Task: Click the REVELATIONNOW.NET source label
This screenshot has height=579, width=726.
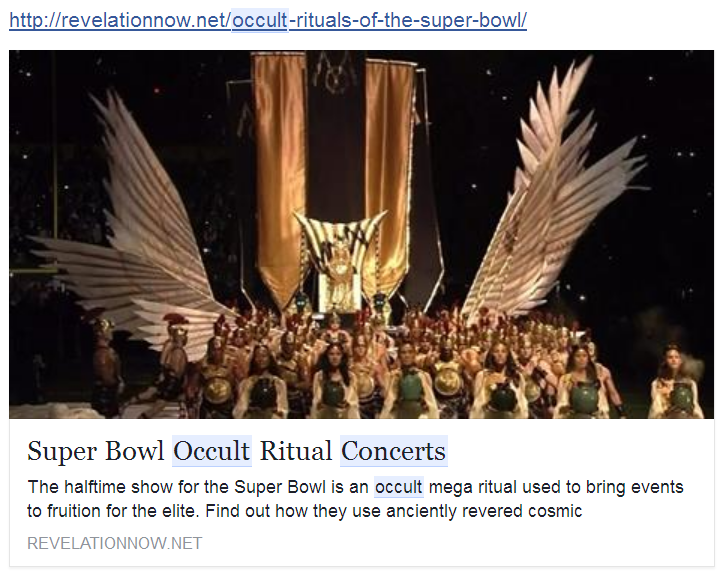Action: click(x=114, y=543)
